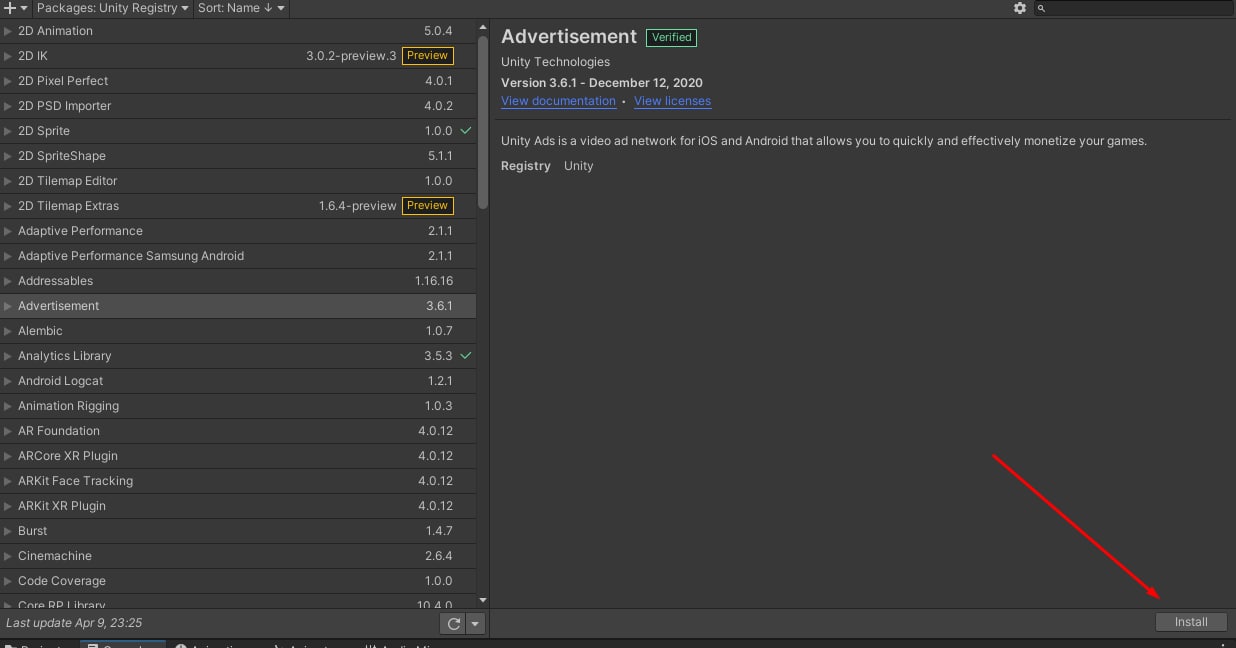Select the Adaptive Performance package
Screen dimensions: 1236x648
click(238, 231)
